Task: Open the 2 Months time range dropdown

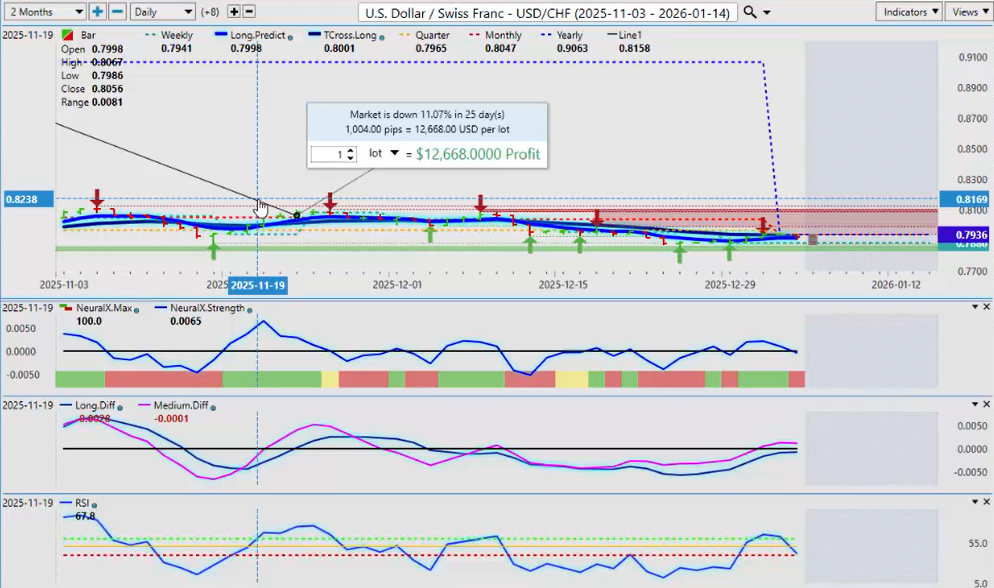Action: click(44, 12)
